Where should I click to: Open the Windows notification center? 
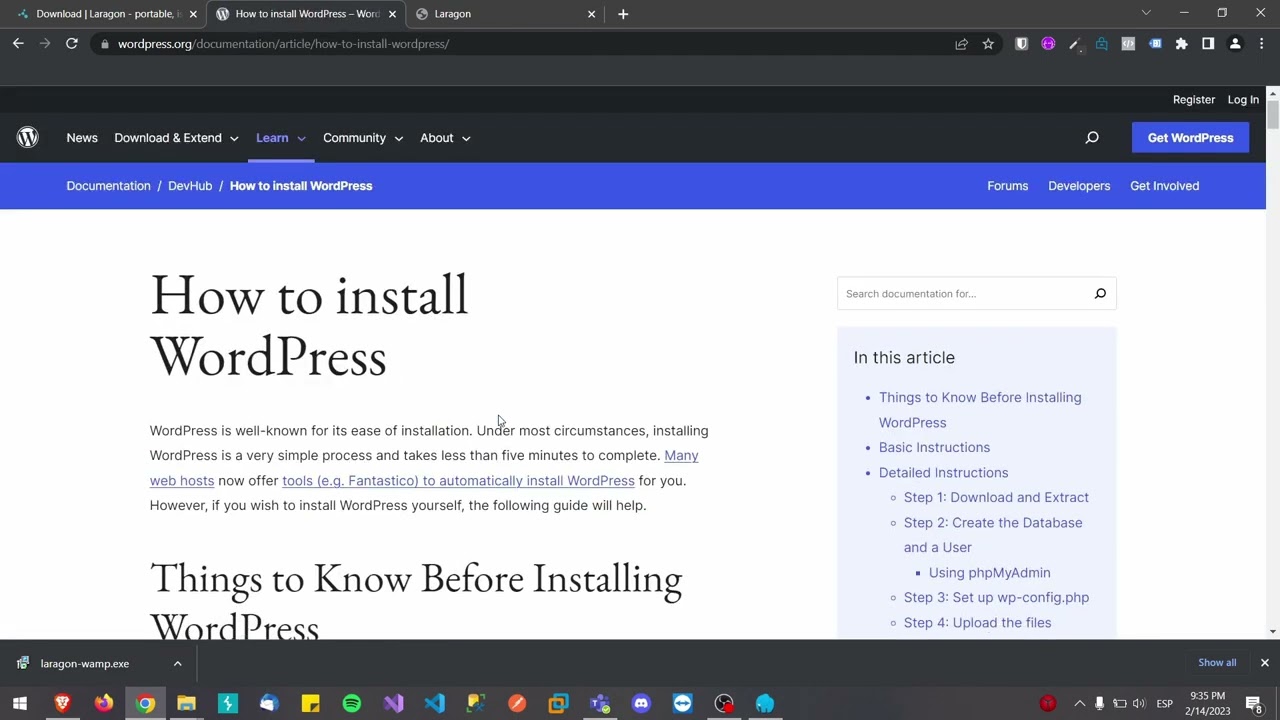pos(1254,704)
